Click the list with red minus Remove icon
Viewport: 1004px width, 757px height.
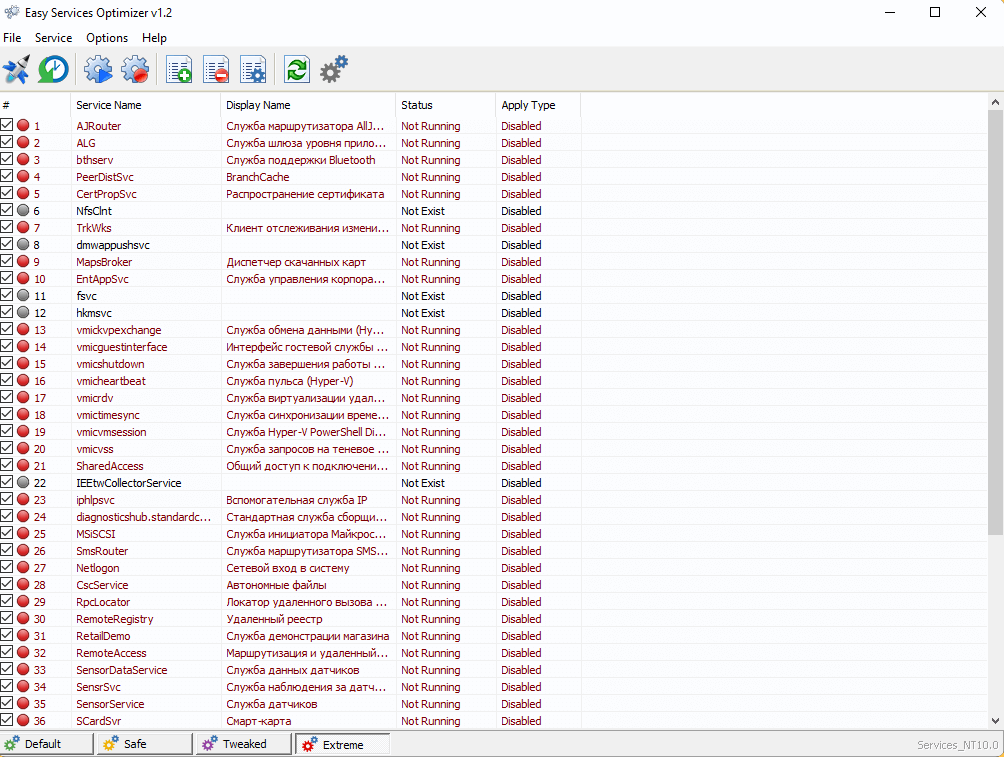pos(216,69)
